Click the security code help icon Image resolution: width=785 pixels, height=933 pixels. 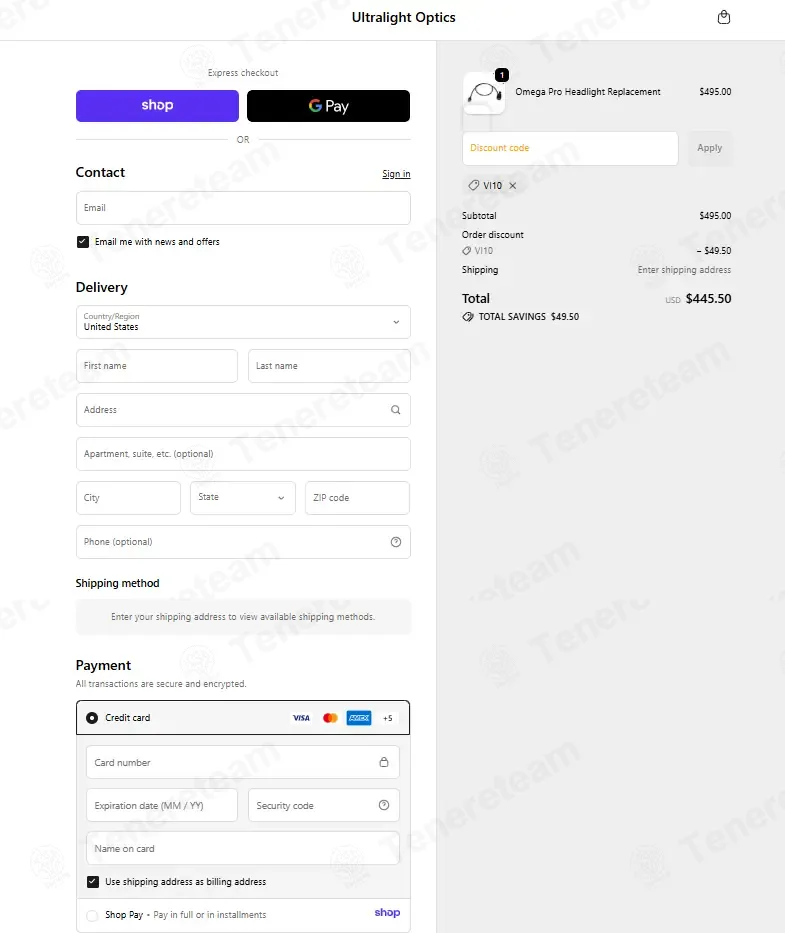point(384,805)
